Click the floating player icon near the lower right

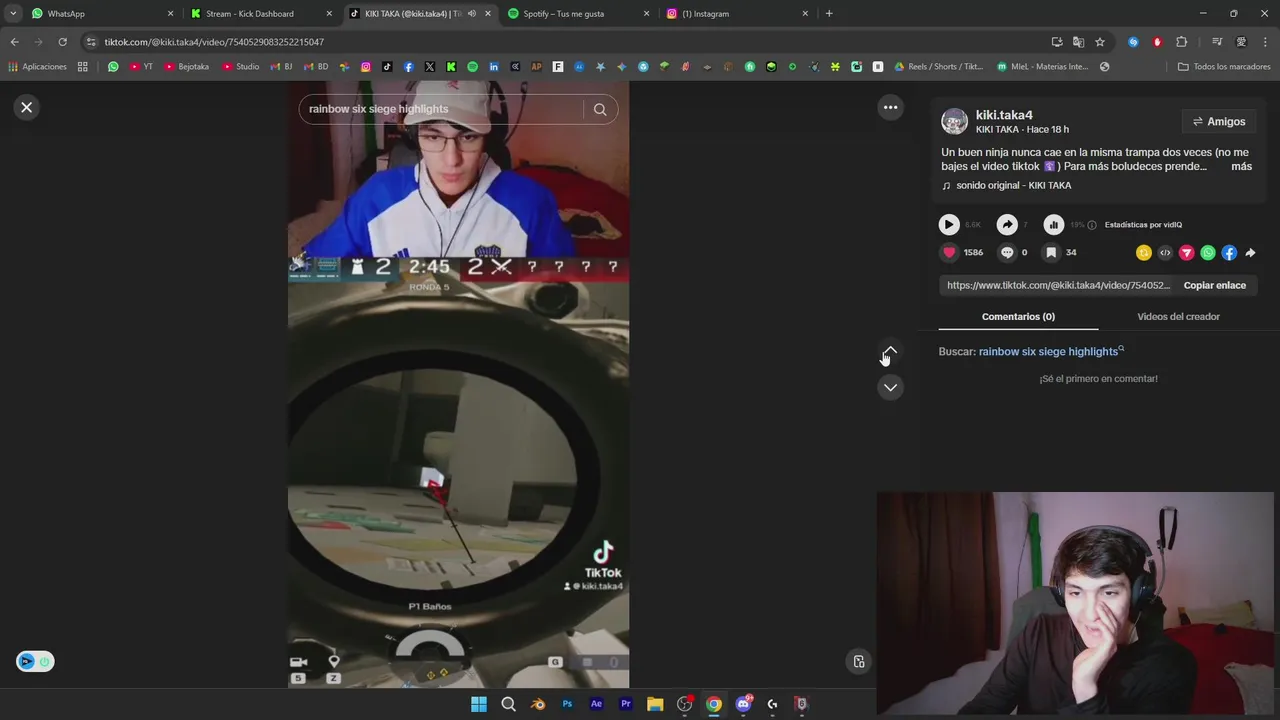(858, 661)
